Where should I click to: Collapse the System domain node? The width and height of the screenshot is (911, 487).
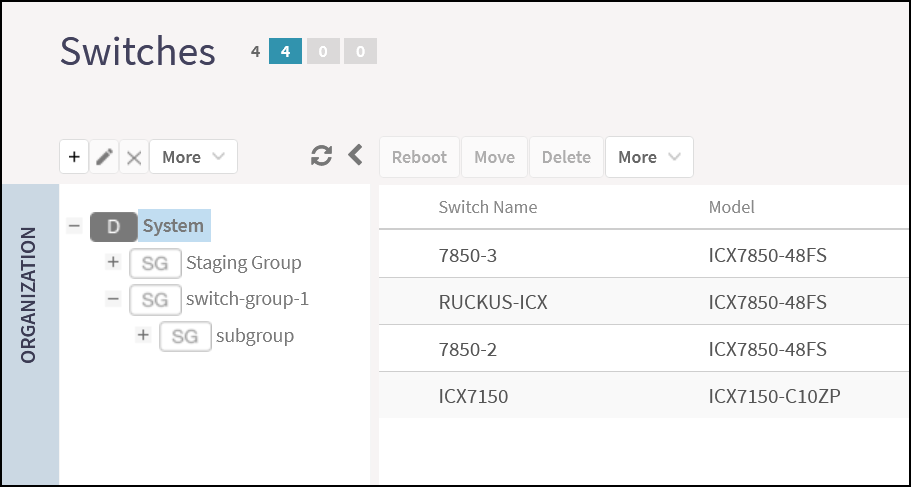point(74,225)
